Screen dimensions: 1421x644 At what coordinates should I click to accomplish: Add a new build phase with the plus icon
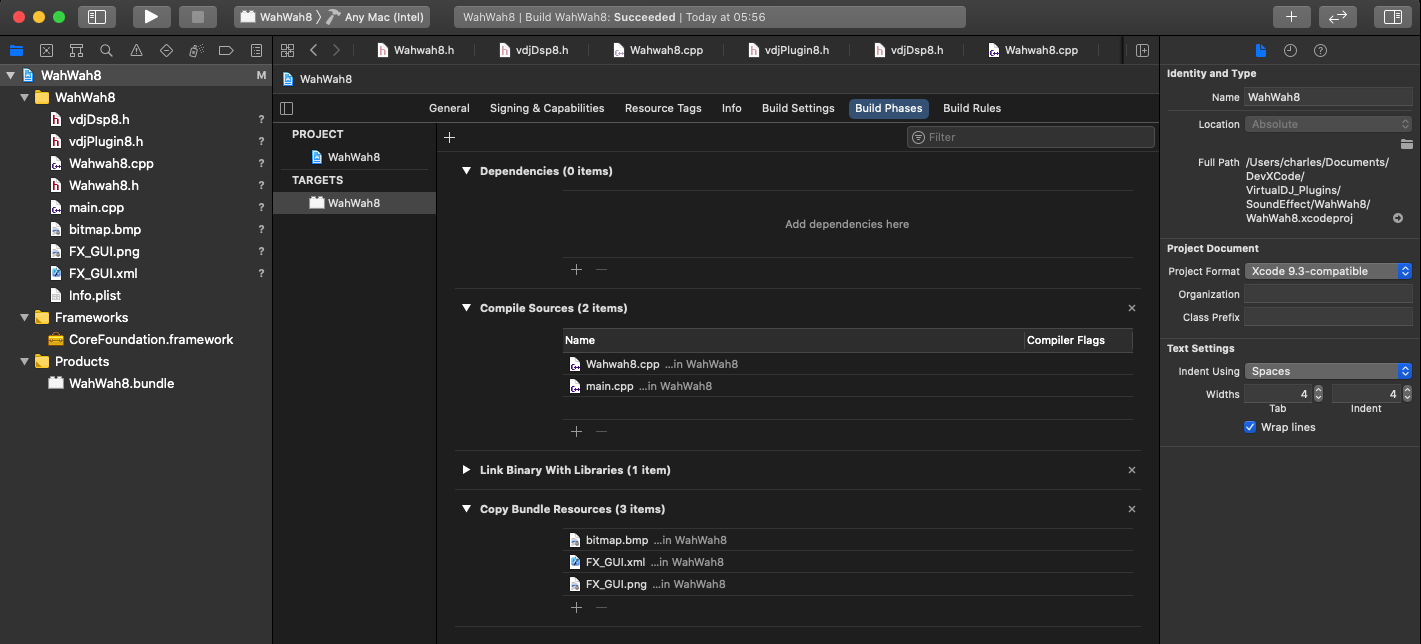(x=449, y=137)
